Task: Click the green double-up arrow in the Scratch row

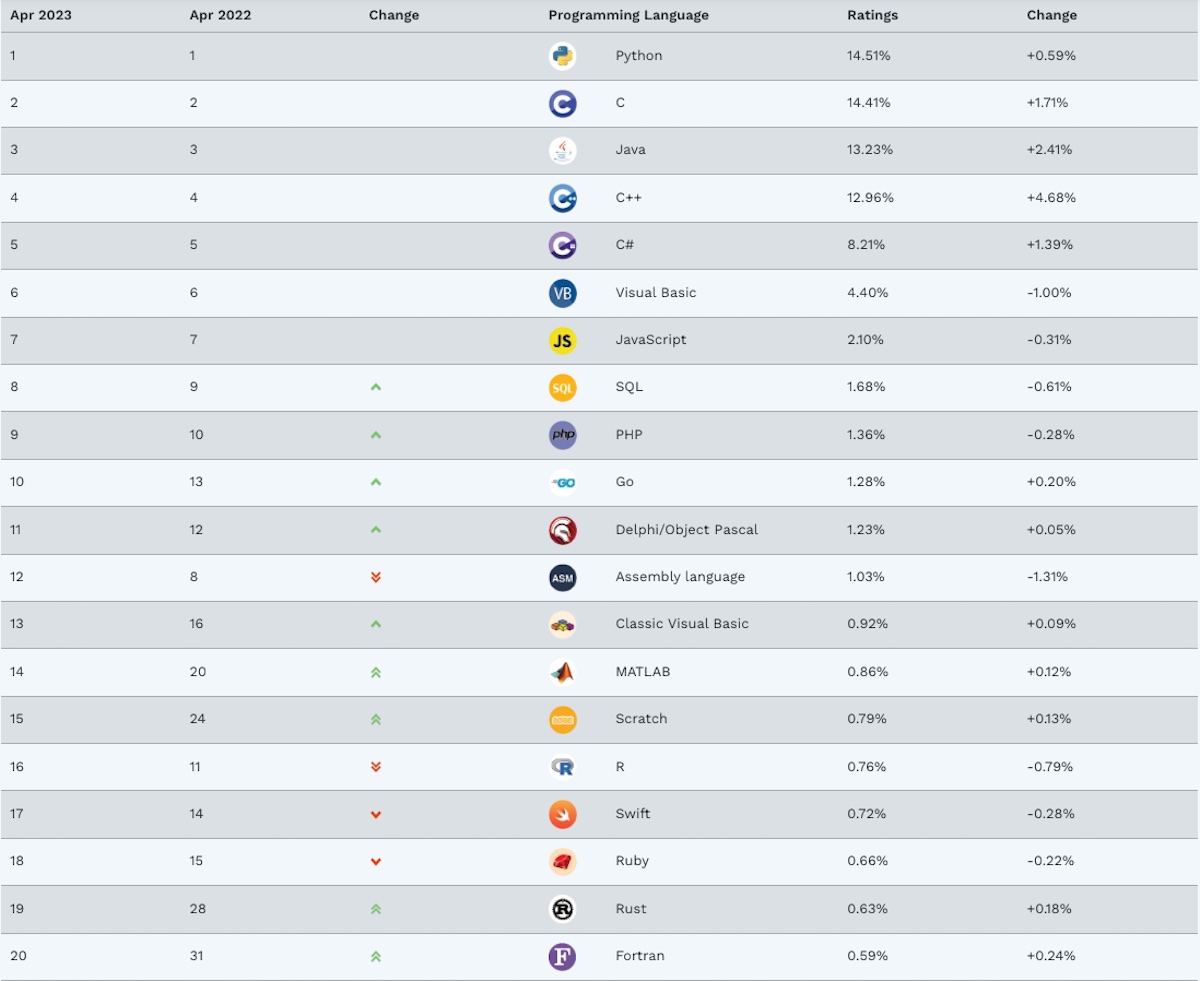Action: point(376,719)
